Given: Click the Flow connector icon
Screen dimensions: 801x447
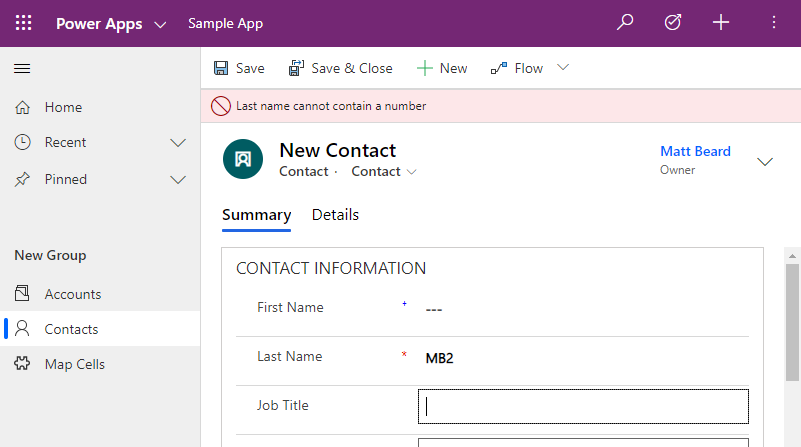Looking at the screenshot, I should [x=499, y=68].
